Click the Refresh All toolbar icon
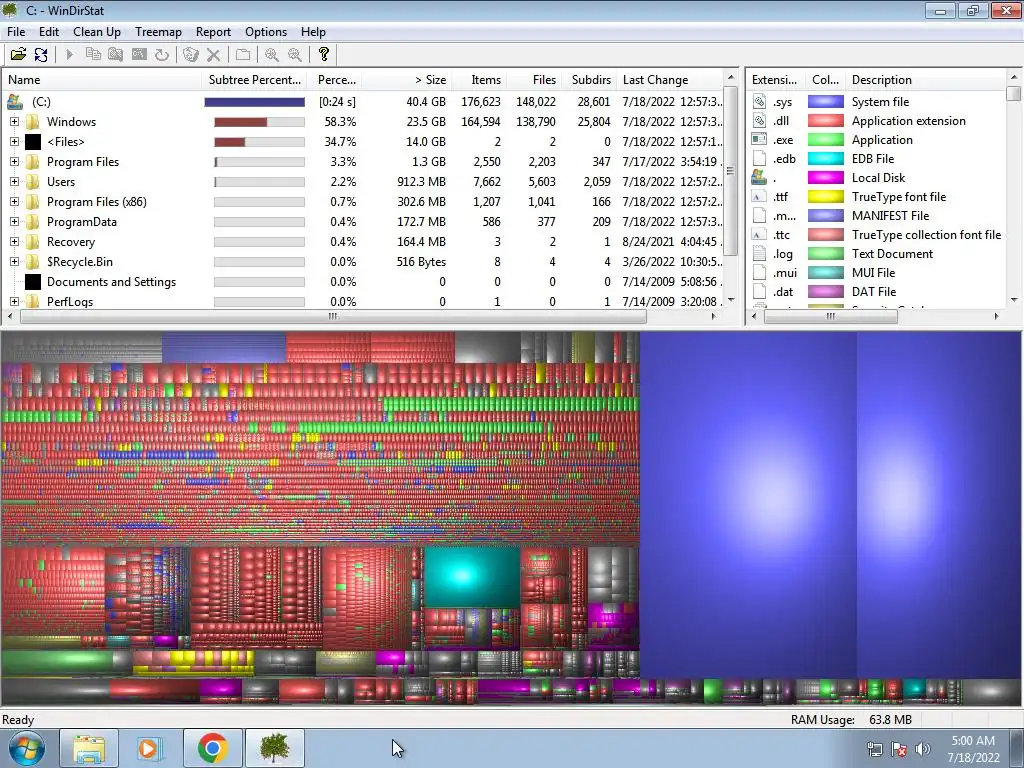Screen dimensions: 1024x768 41,55
